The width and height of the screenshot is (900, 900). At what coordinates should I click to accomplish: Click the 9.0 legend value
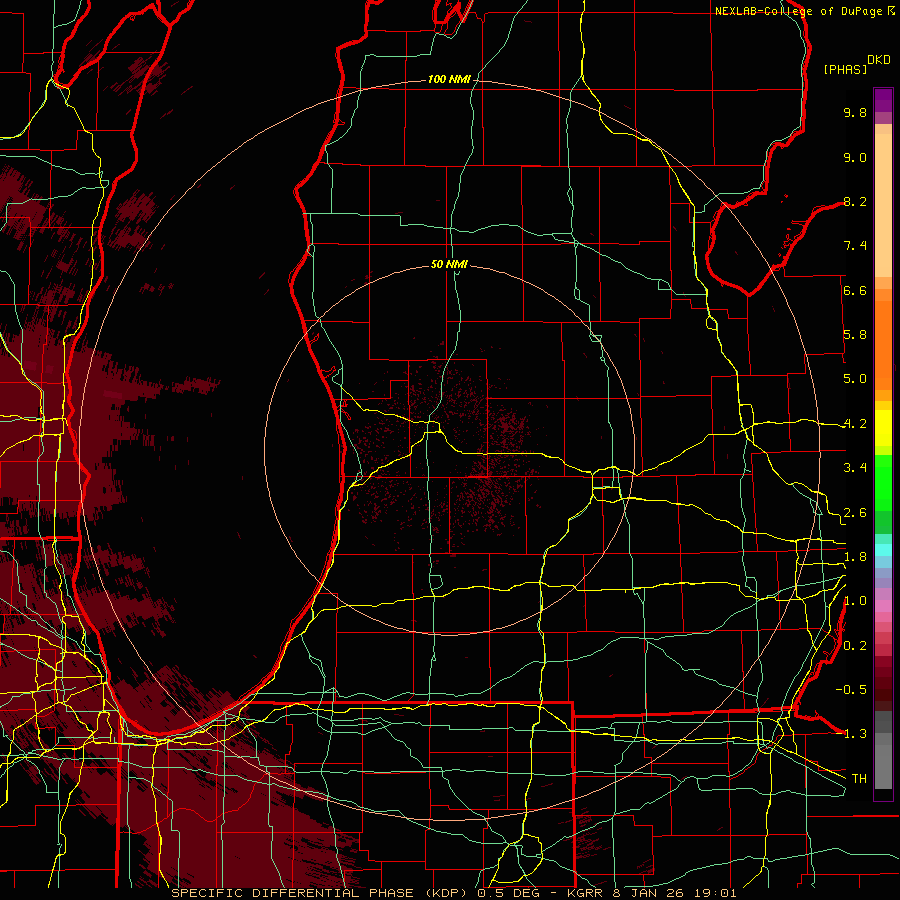tap(855, 157)
